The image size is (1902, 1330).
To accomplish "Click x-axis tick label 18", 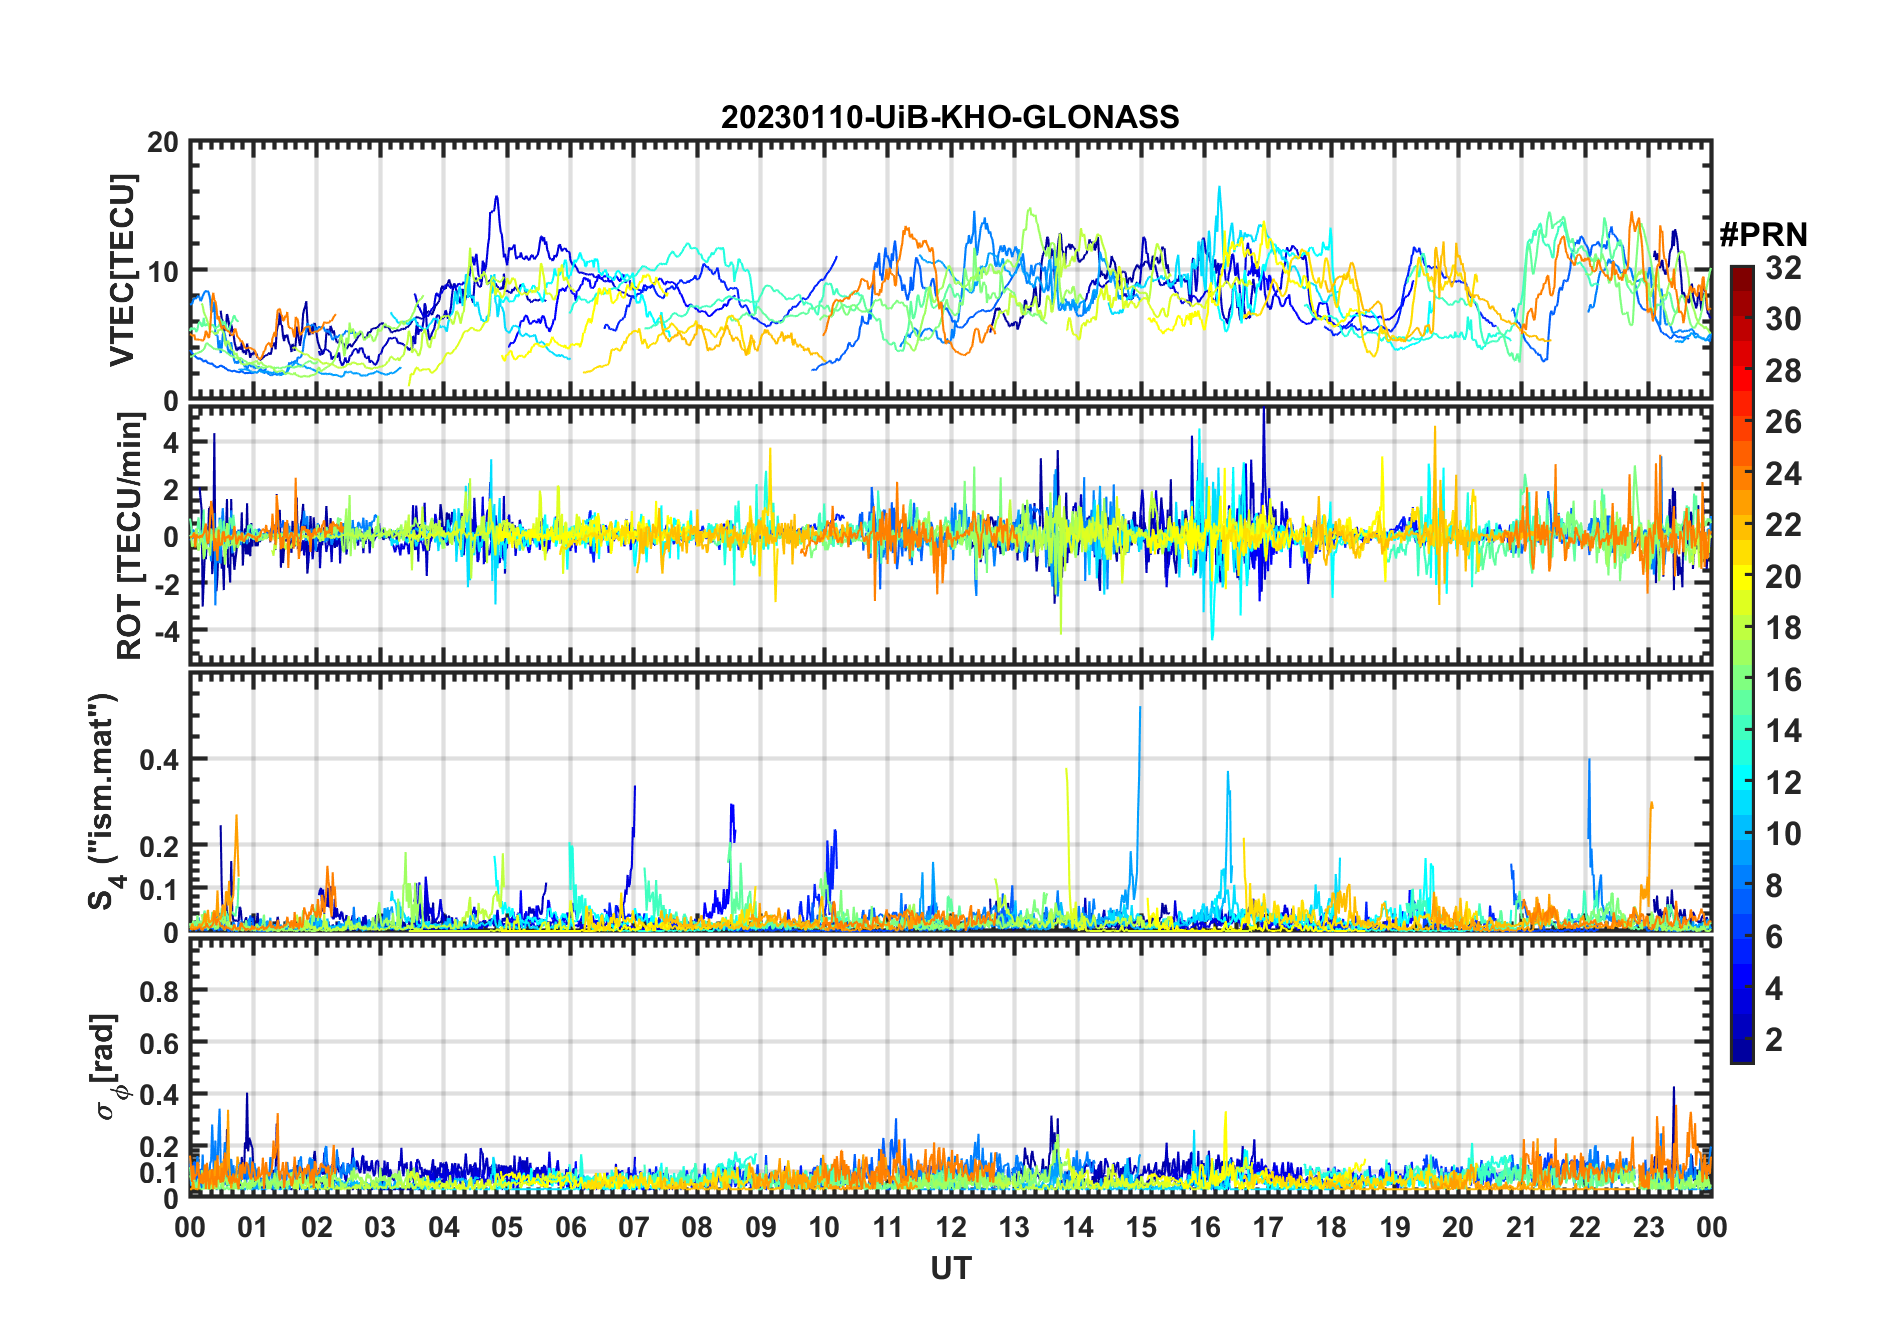I will point(1331,1227).
